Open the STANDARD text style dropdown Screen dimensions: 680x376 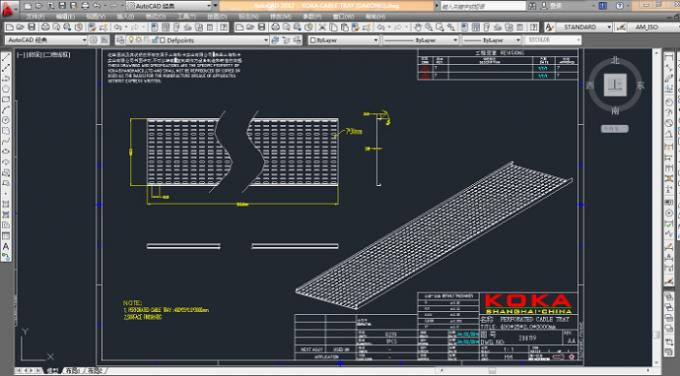click(609, 27)
